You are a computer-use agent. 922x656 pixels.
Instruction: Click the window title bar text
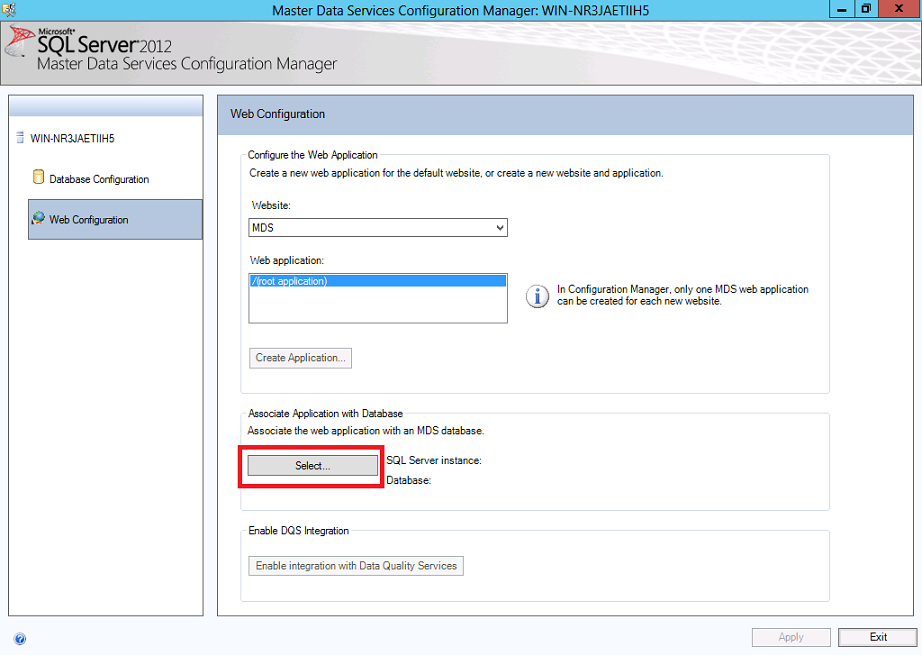click(460, 10)
